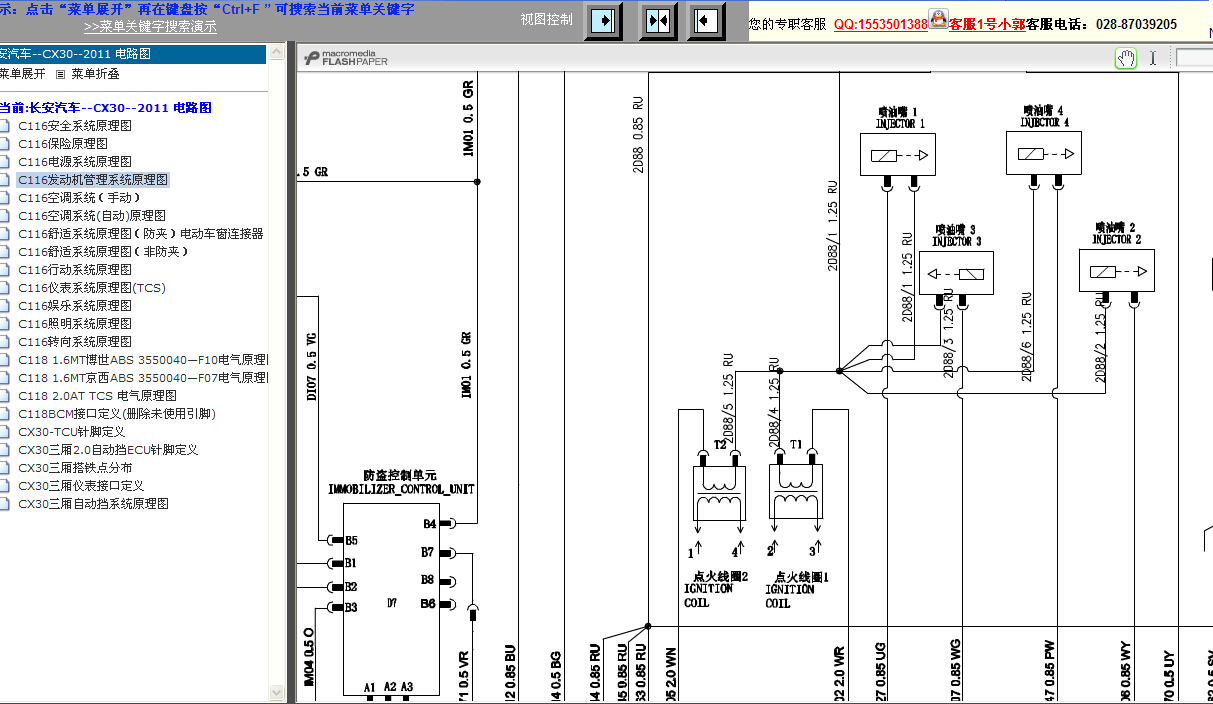Click the INJECTOR 1 symbol in diagram
1213x704 pixels.
pos(900,154)
